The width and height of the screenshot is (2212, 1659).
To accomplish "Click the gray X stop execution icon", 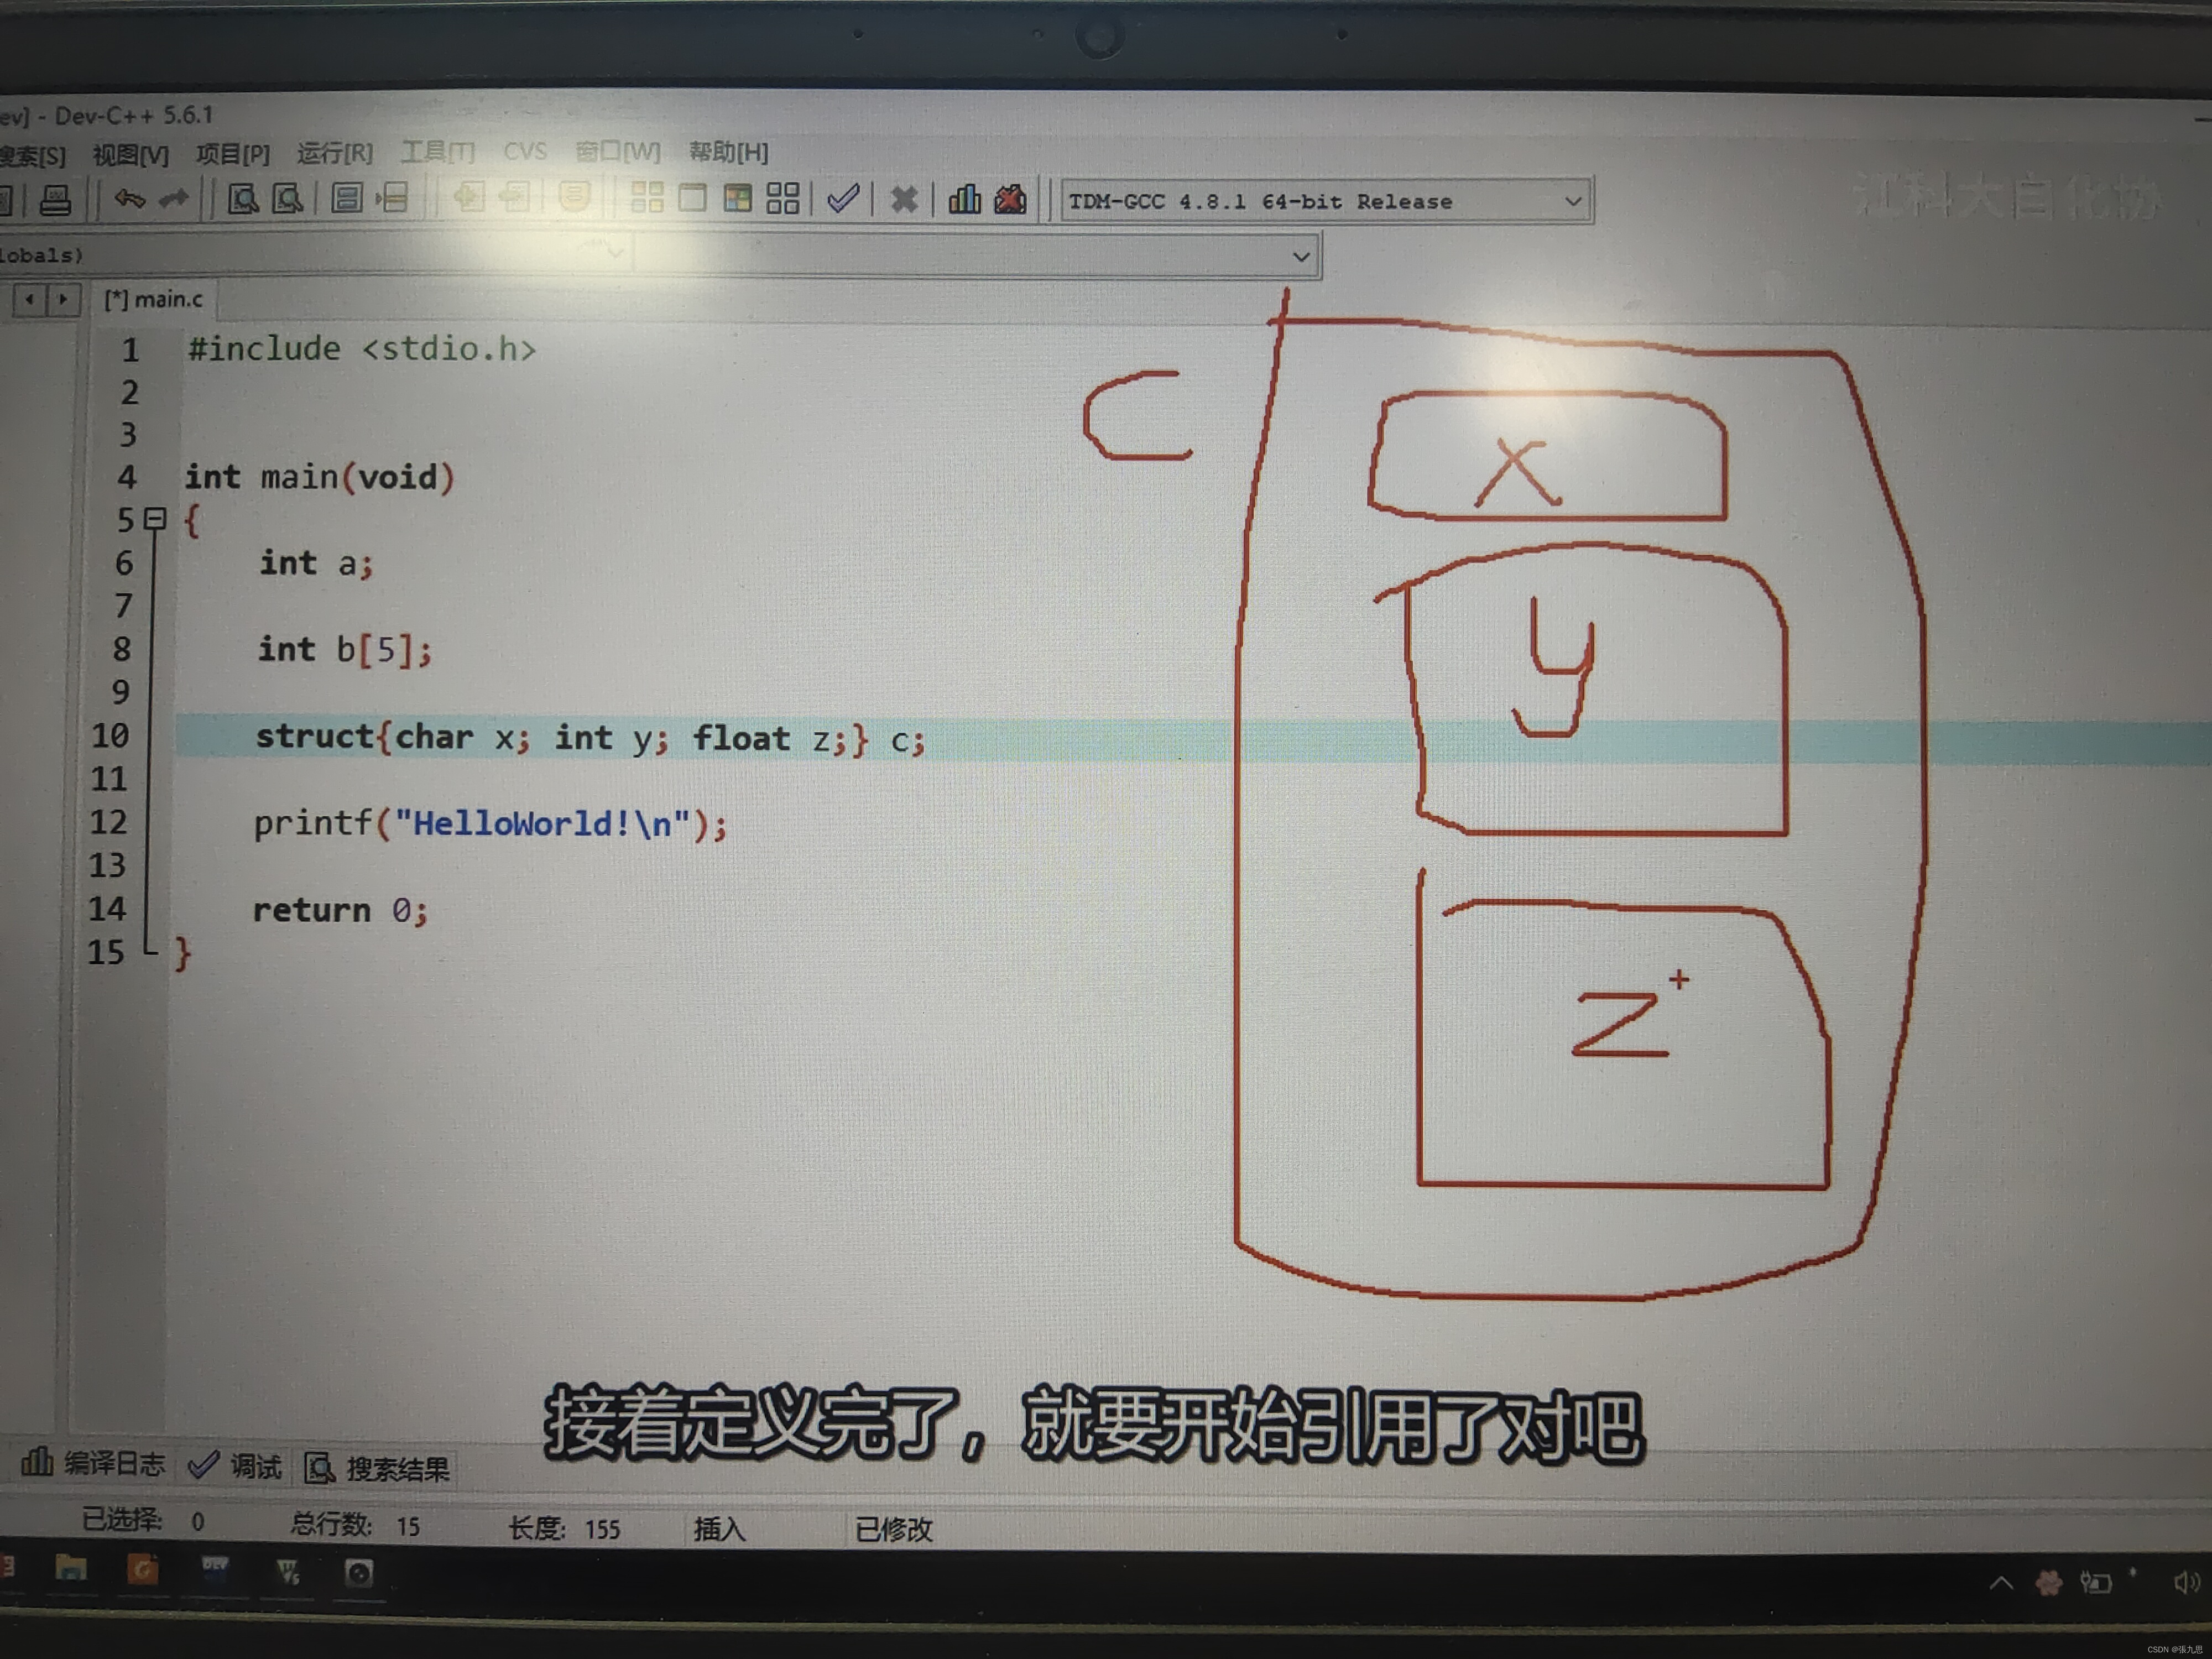I will coord(904,199).
